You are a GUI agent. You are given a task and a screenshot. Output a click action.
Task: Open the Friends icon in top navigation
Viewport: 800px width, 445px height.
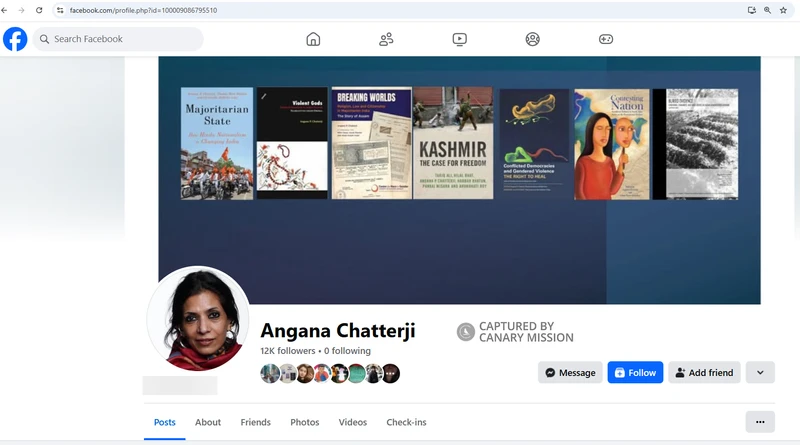(386, 39)
